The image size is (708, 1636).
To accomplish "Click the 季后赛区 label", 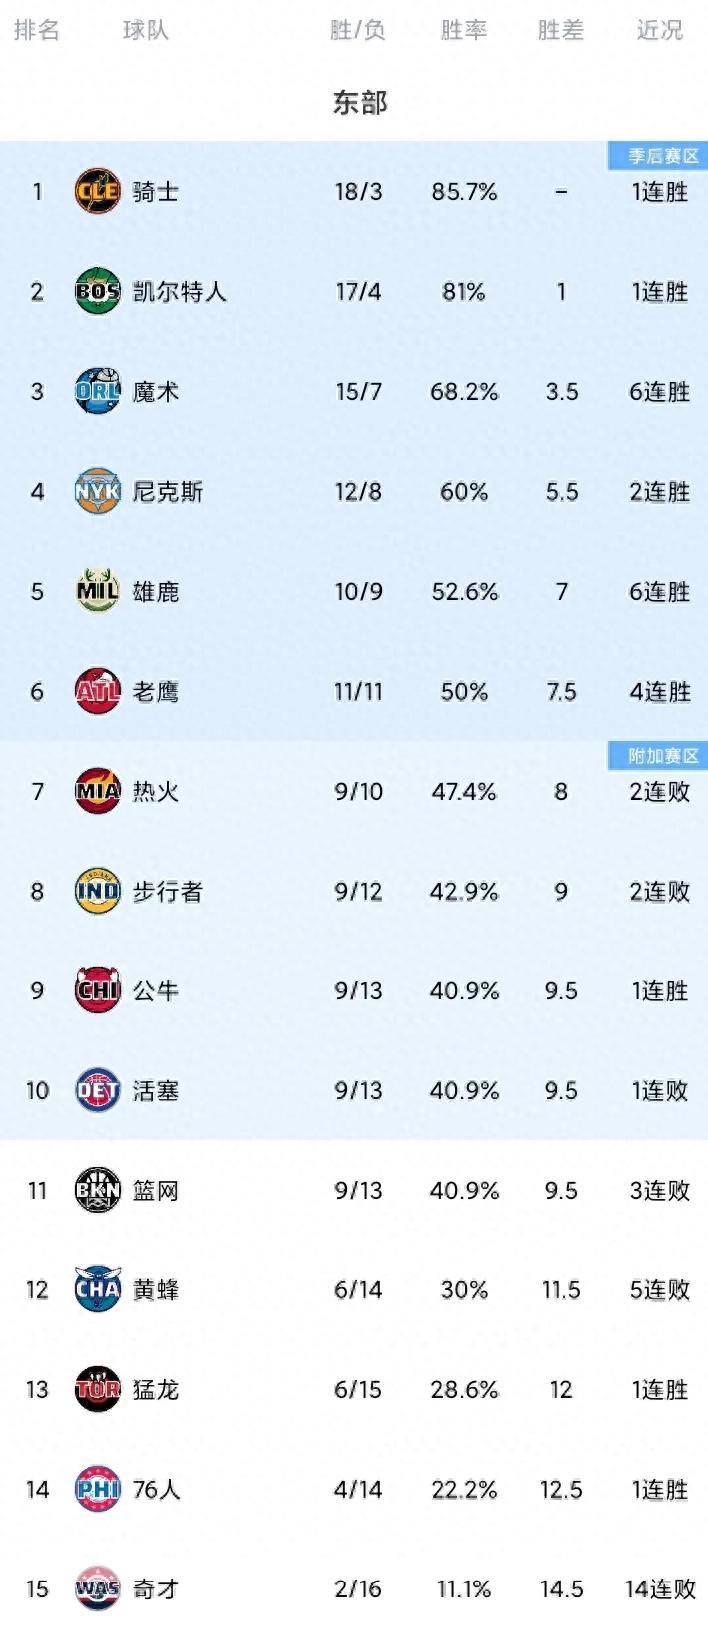I will 657,153.
